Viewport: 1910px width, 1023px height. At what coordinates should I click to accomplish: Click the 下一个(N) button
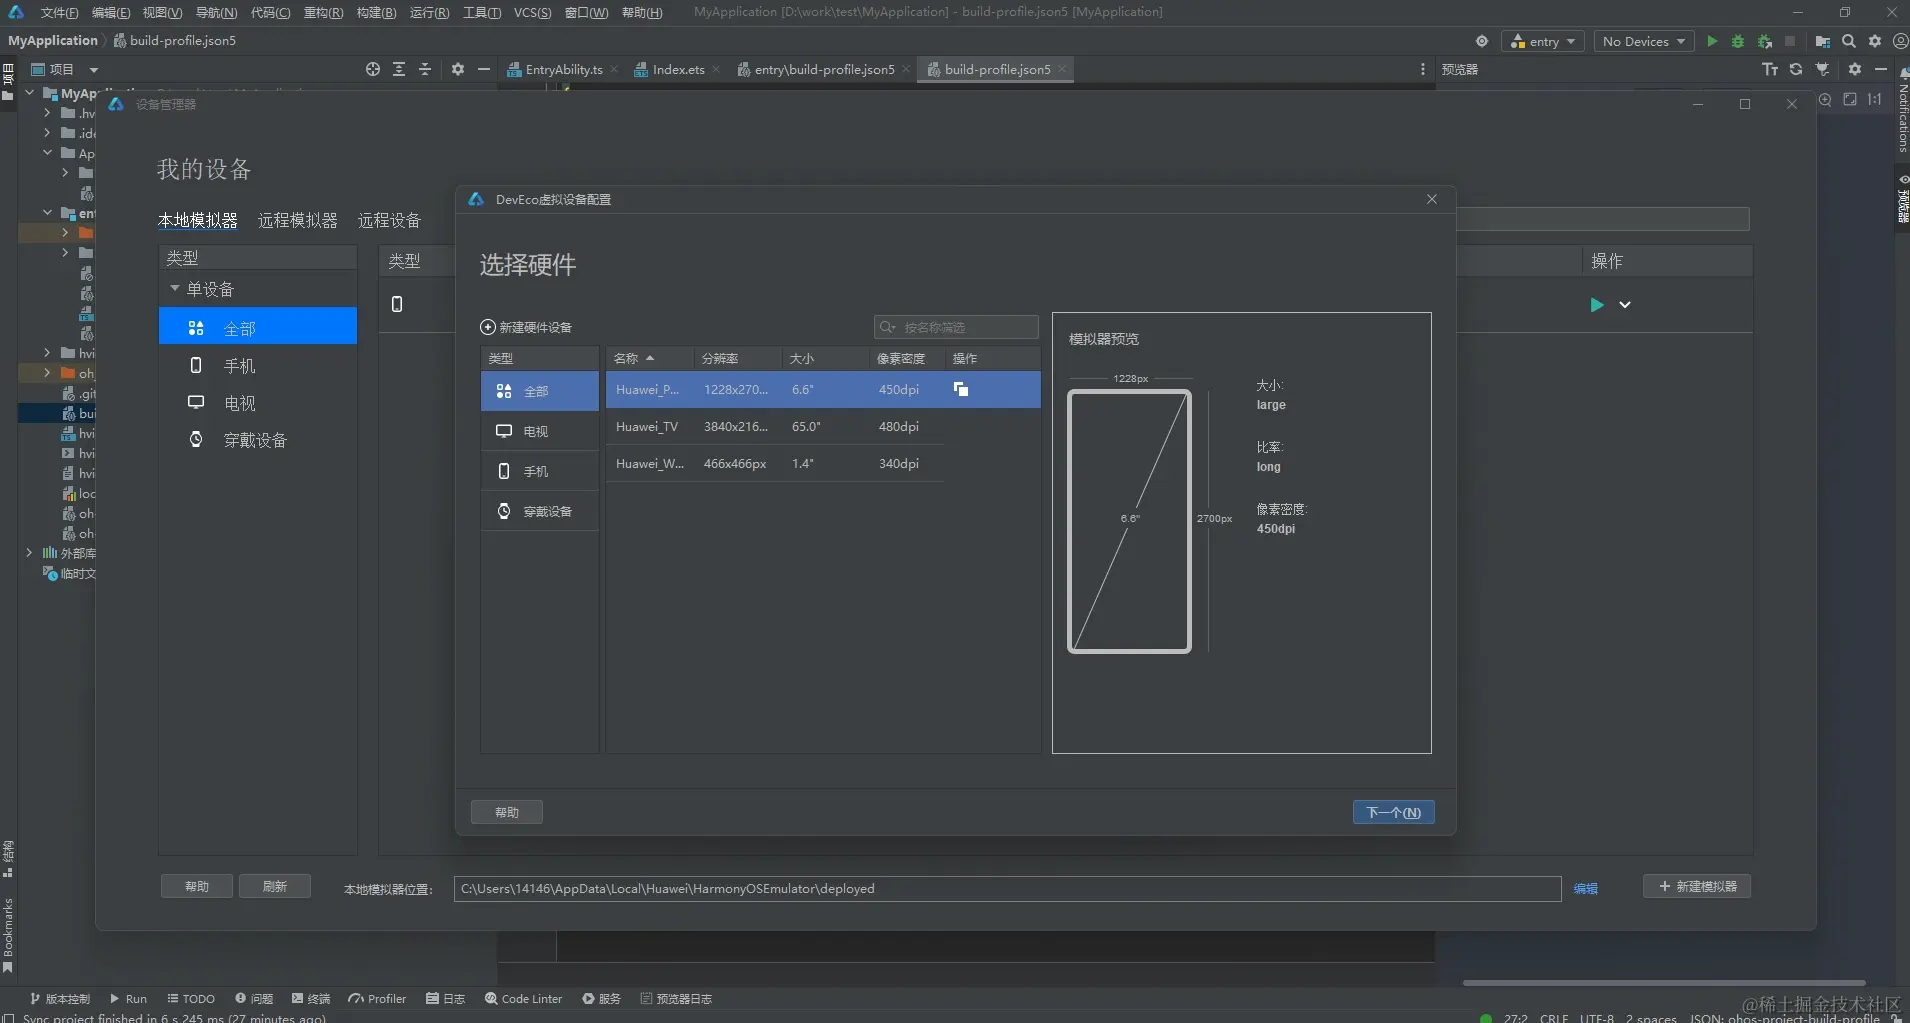(x=1393, y=812)
